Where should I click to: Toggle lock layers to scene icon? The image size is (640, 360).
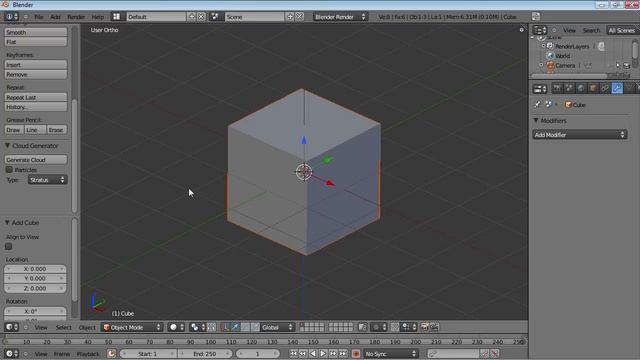coord(362,327)
